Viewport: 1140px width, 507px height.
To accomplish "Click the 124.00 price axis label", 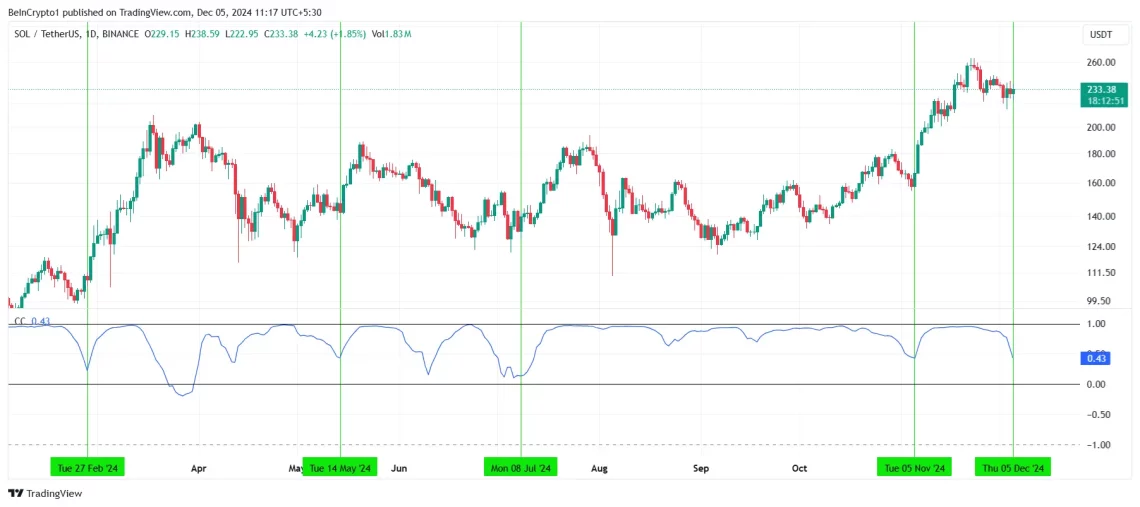I will pyautogui.click(x=1101, y=247).
